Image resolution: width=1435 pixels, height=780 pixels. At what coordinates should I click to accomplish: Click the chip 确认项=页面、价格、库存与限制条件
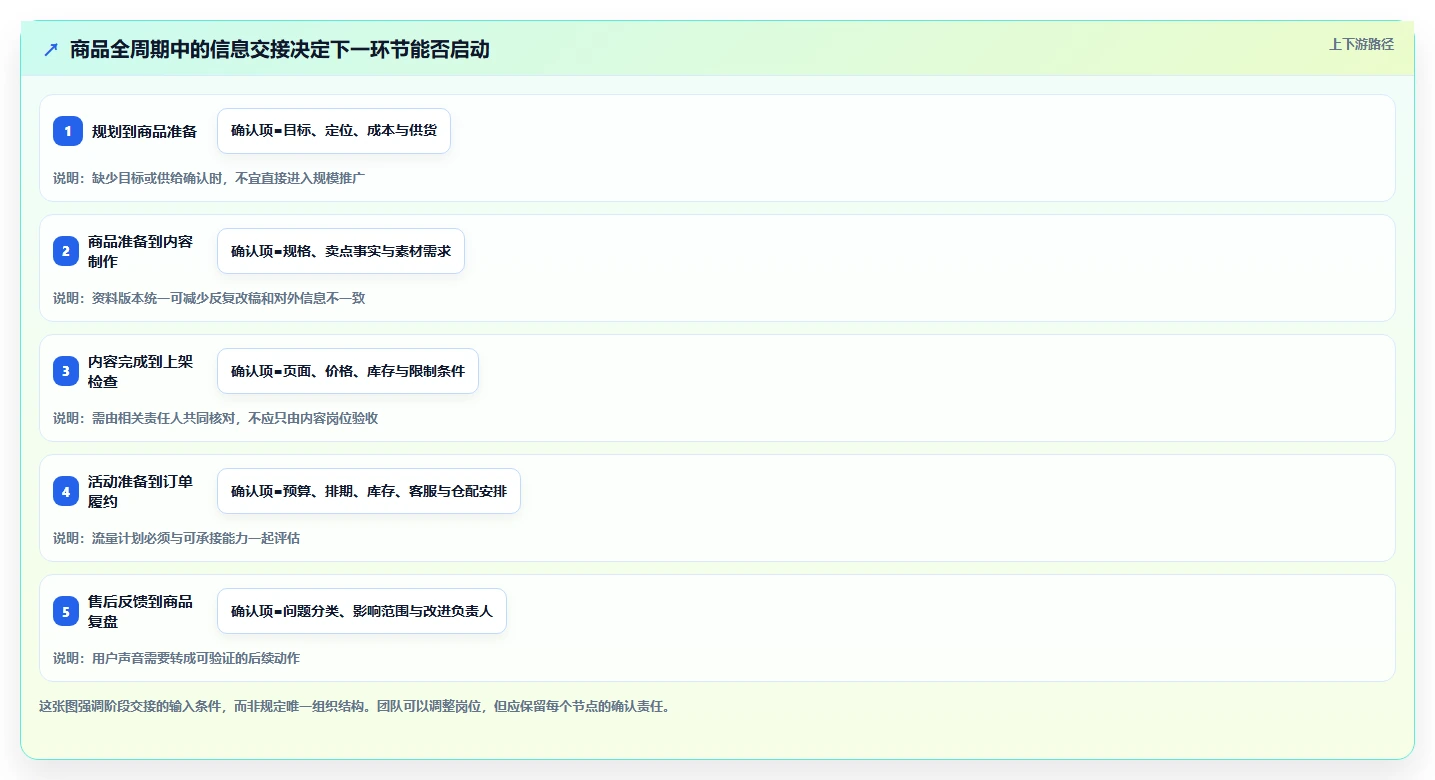(348, 371)
